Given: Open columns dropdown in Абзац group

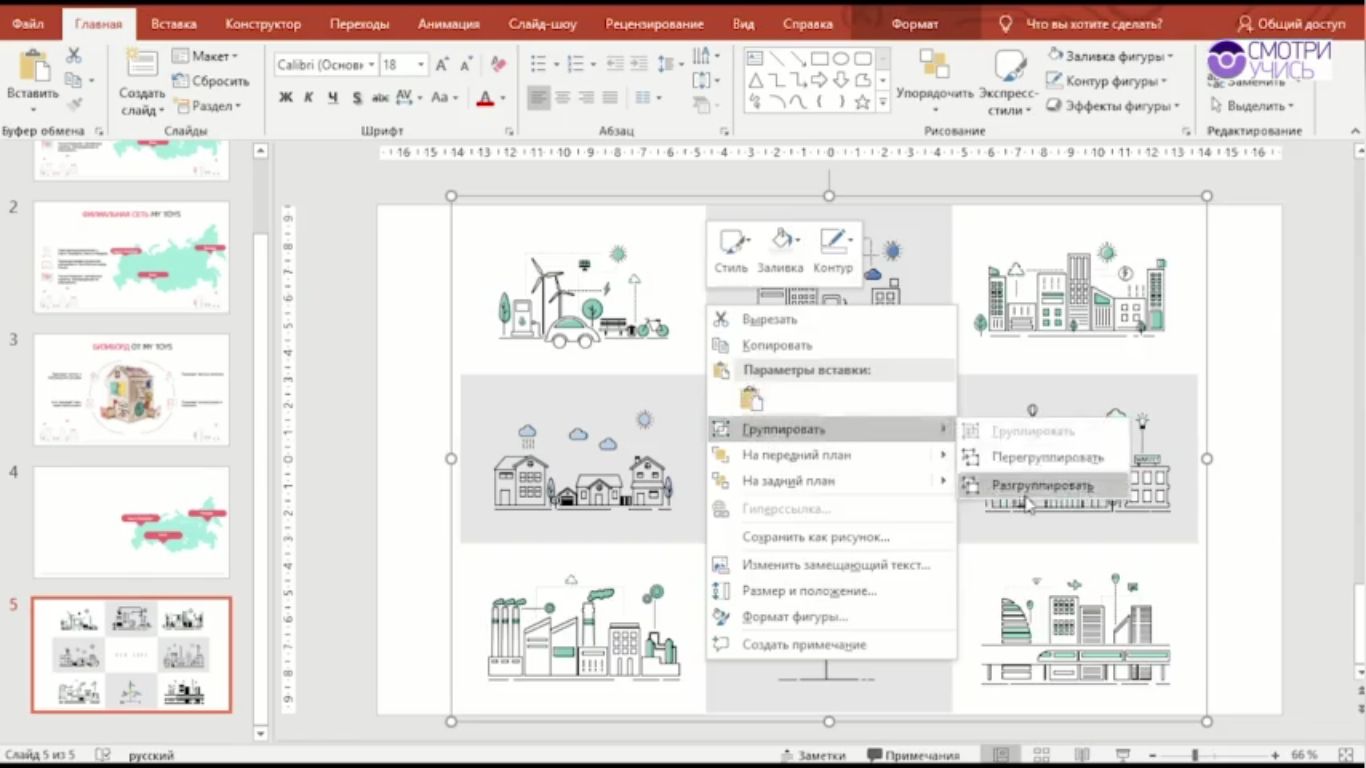Looking at the screenshot, I should click(647, 97).
